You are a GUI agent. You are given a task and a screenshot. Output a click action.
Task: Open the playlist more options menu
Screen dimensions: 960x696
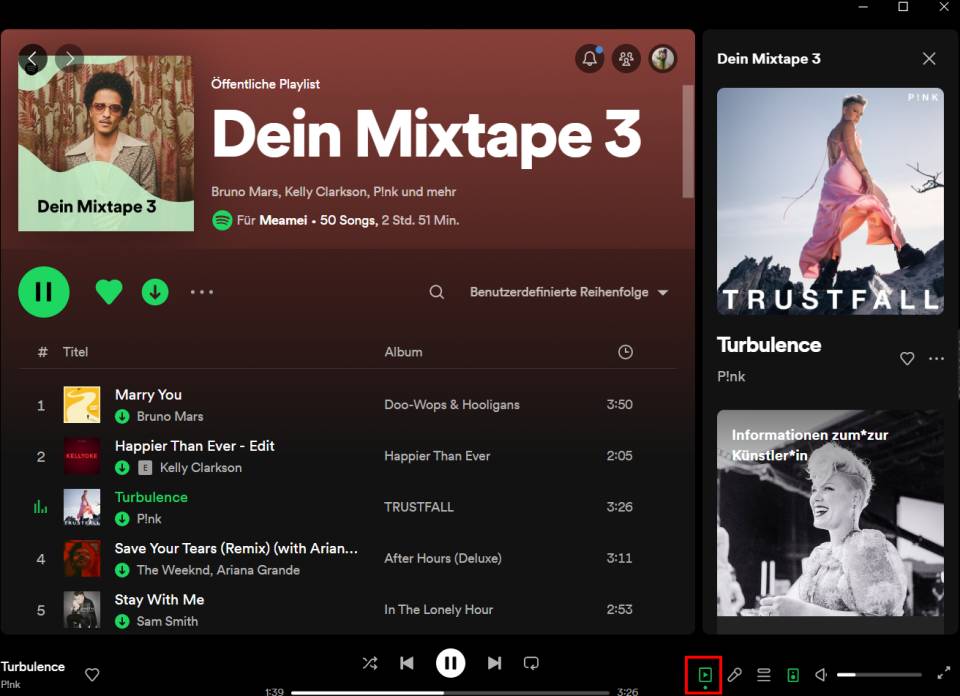click(x=201, y=292)
